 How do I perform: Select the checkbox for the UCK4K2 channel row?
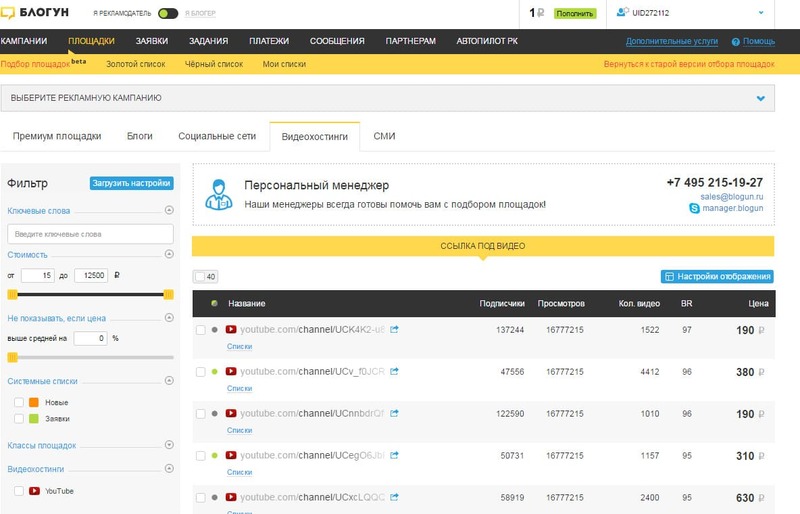pyautogui.click(x=201, y=329)
